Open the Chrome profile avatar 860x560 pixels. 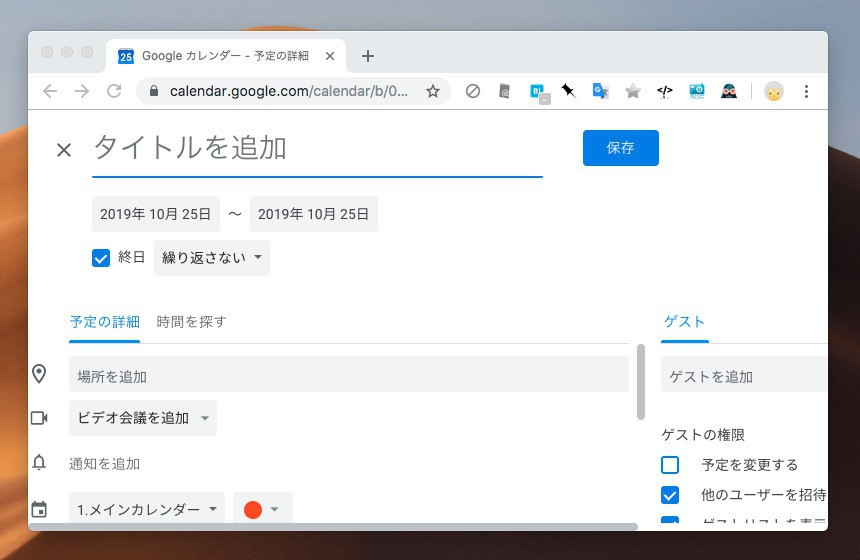point(773,91)
